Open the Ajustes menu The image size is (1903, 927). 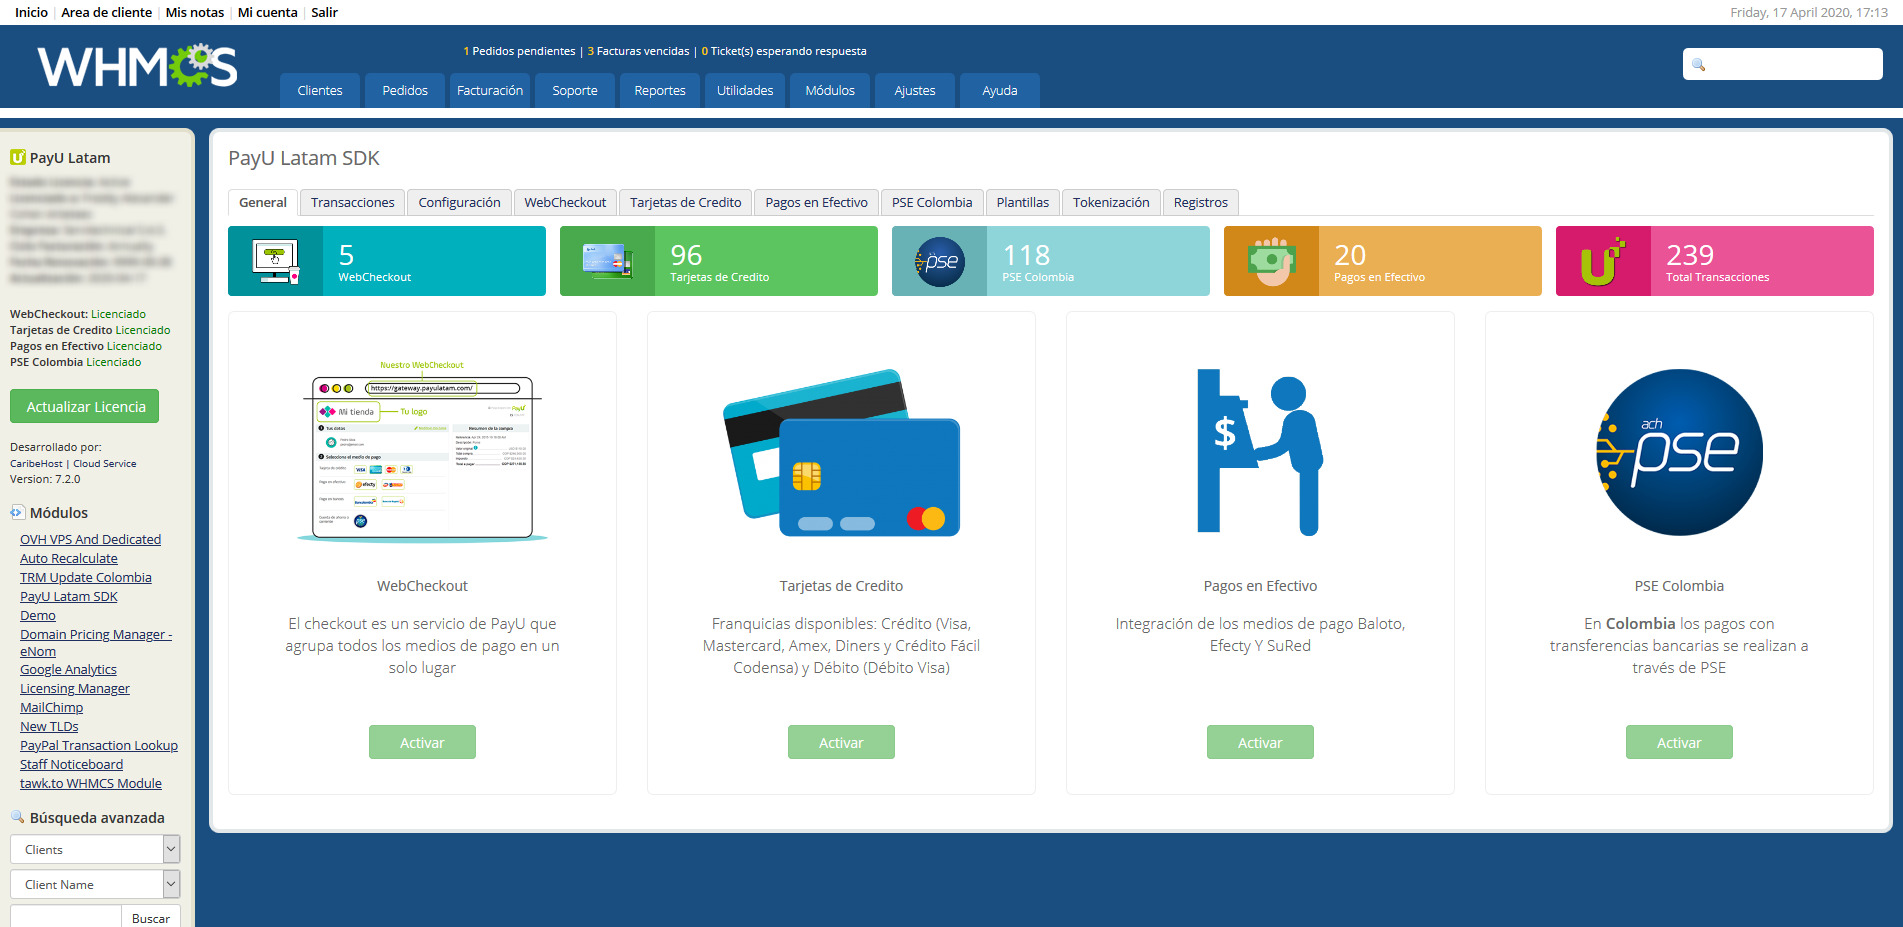(915, 90)
